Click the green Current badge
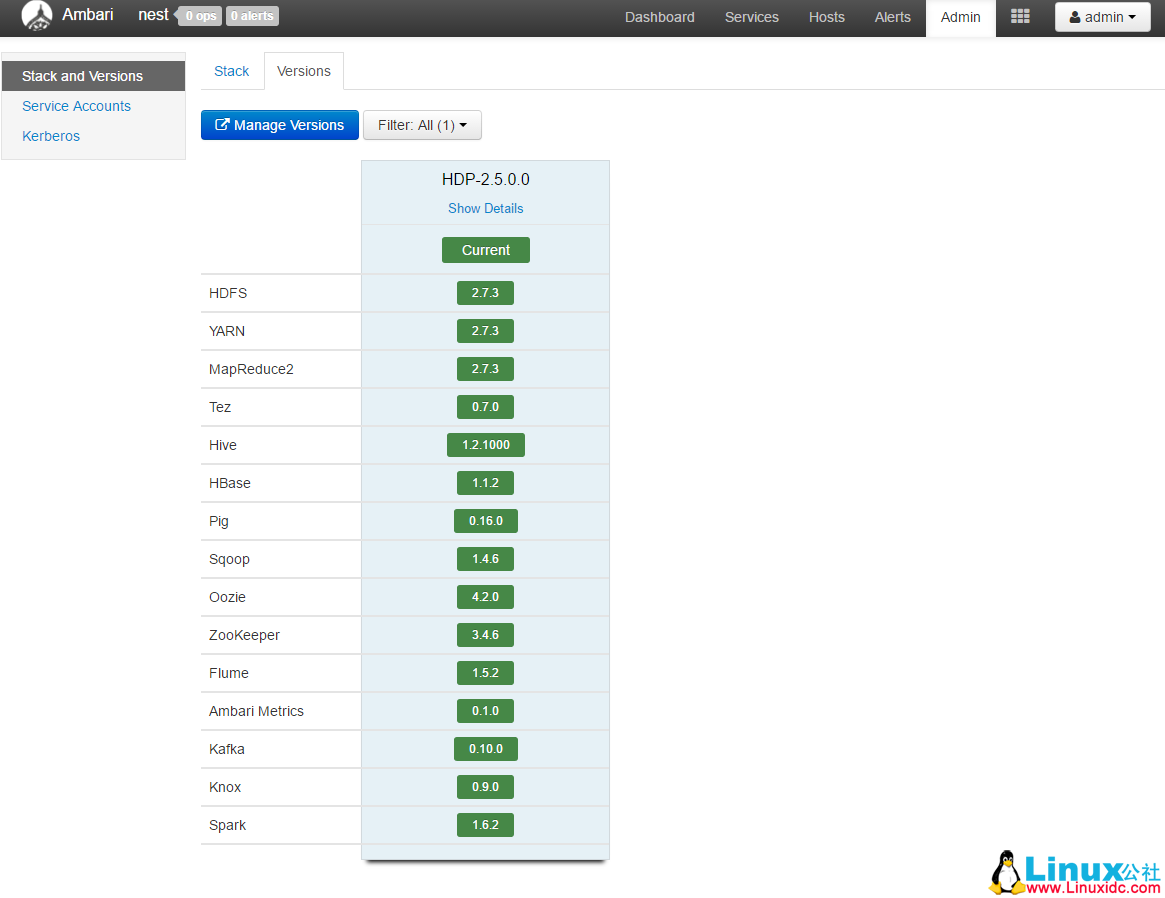1165x898 pixels. click(485, 250)
